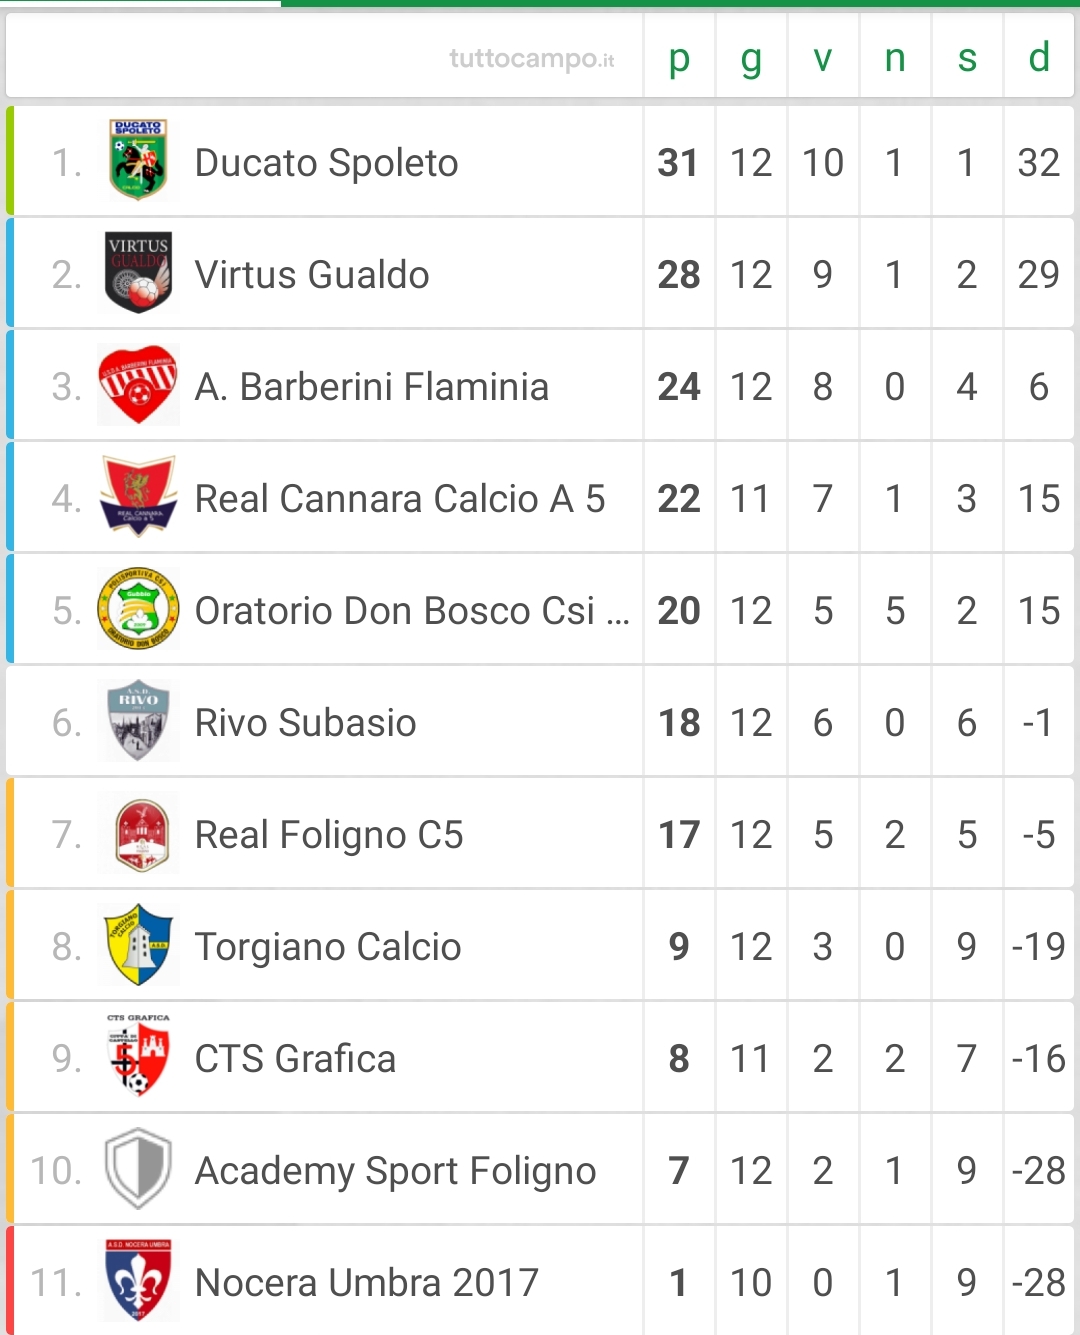
Task: Select the Nocera Umbra 2017 fleur-de-lis crest
Action: coord(138,1280)
